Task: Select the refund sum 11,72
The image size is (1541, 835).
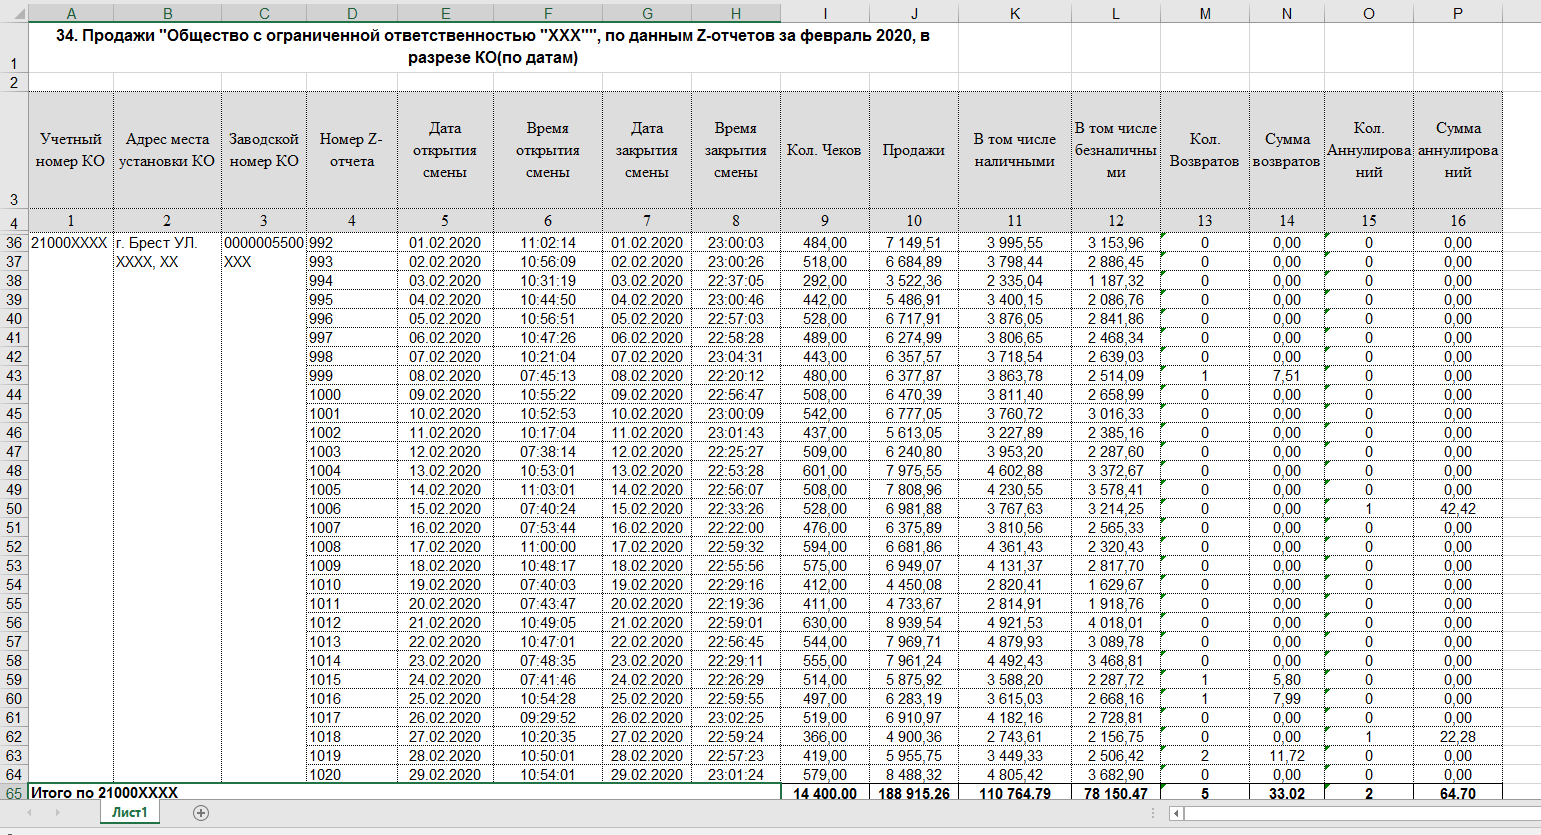Action: coord(1287,756)
